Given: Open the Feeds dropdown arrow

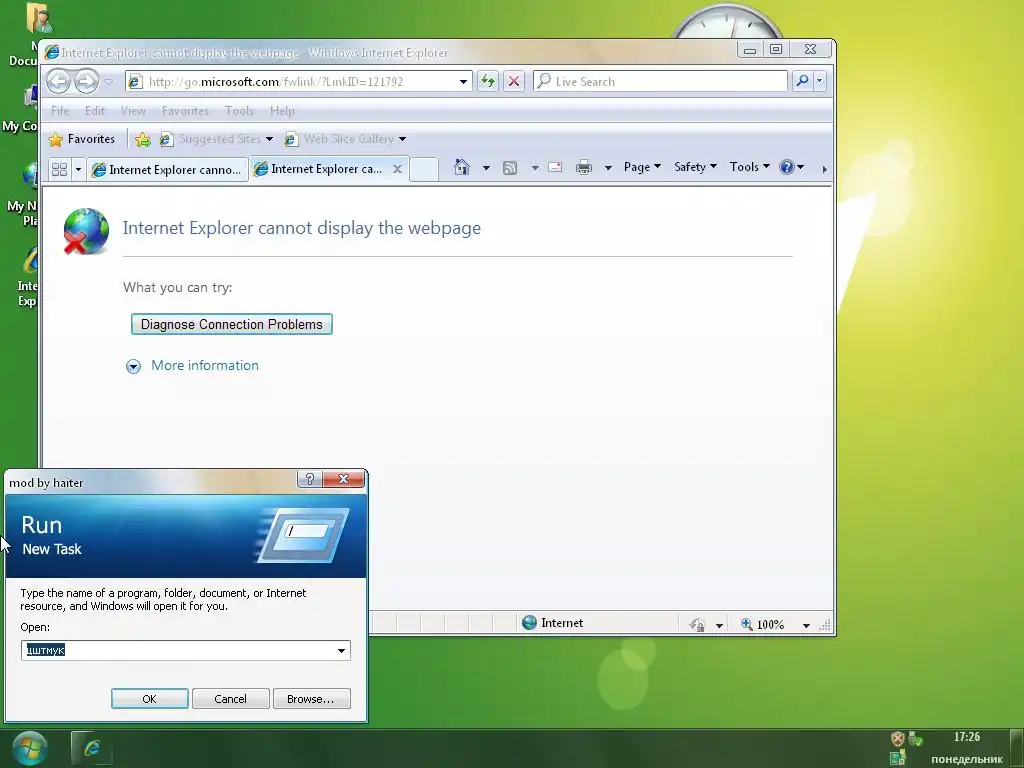Looking at the screenshot, I should (x=535, y=168).
